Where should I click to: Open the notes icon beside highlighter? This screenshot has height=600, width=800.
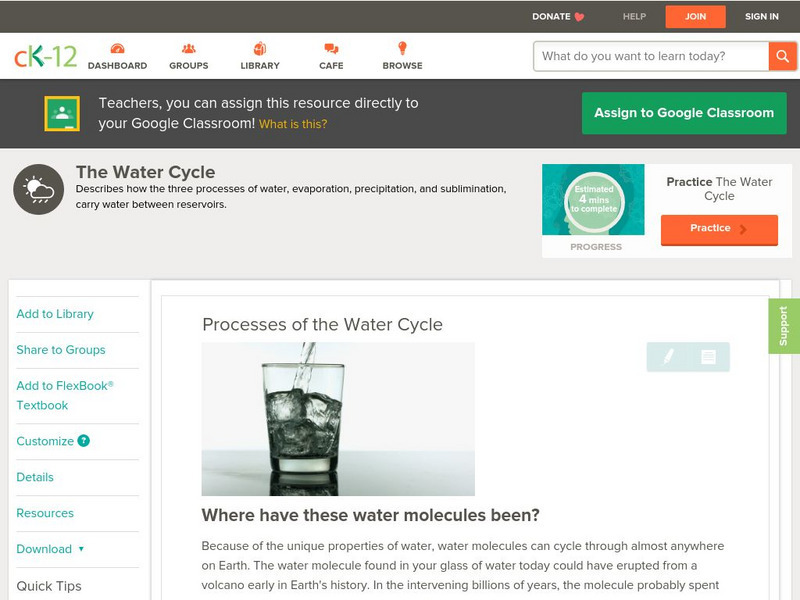point(708,357)
